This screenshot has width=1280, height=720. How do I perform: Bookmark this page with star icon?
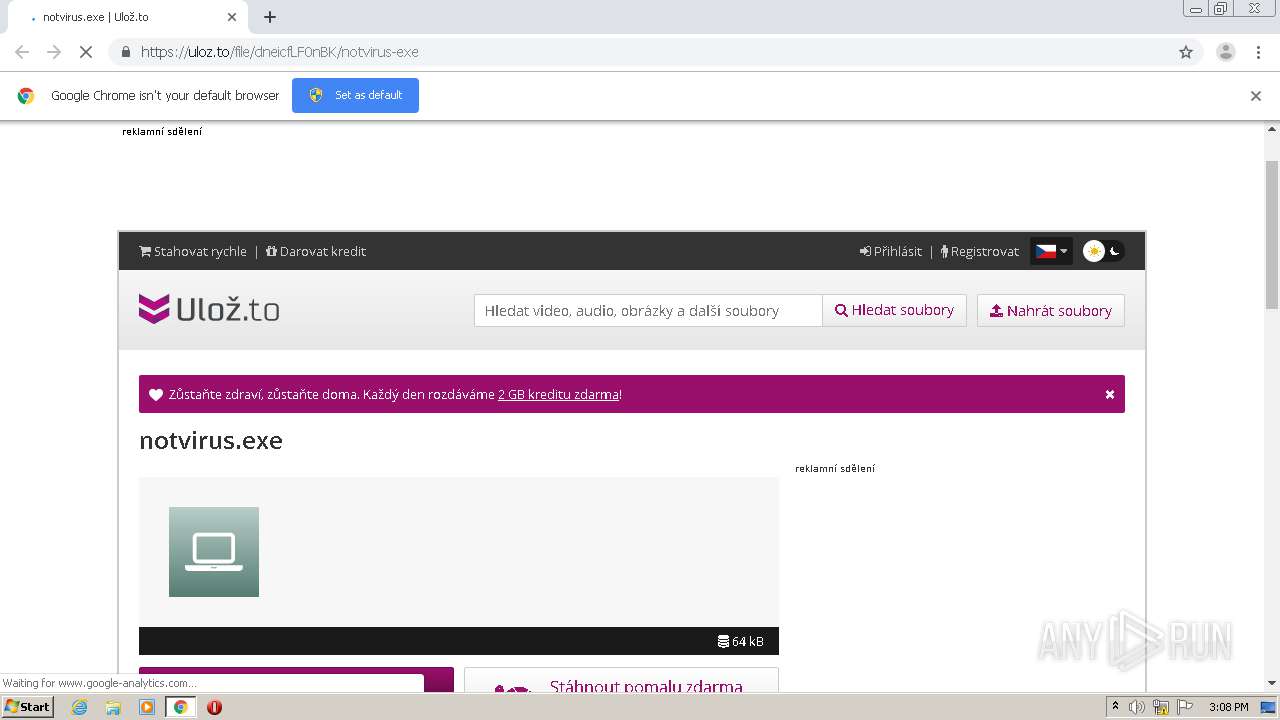1186,52
